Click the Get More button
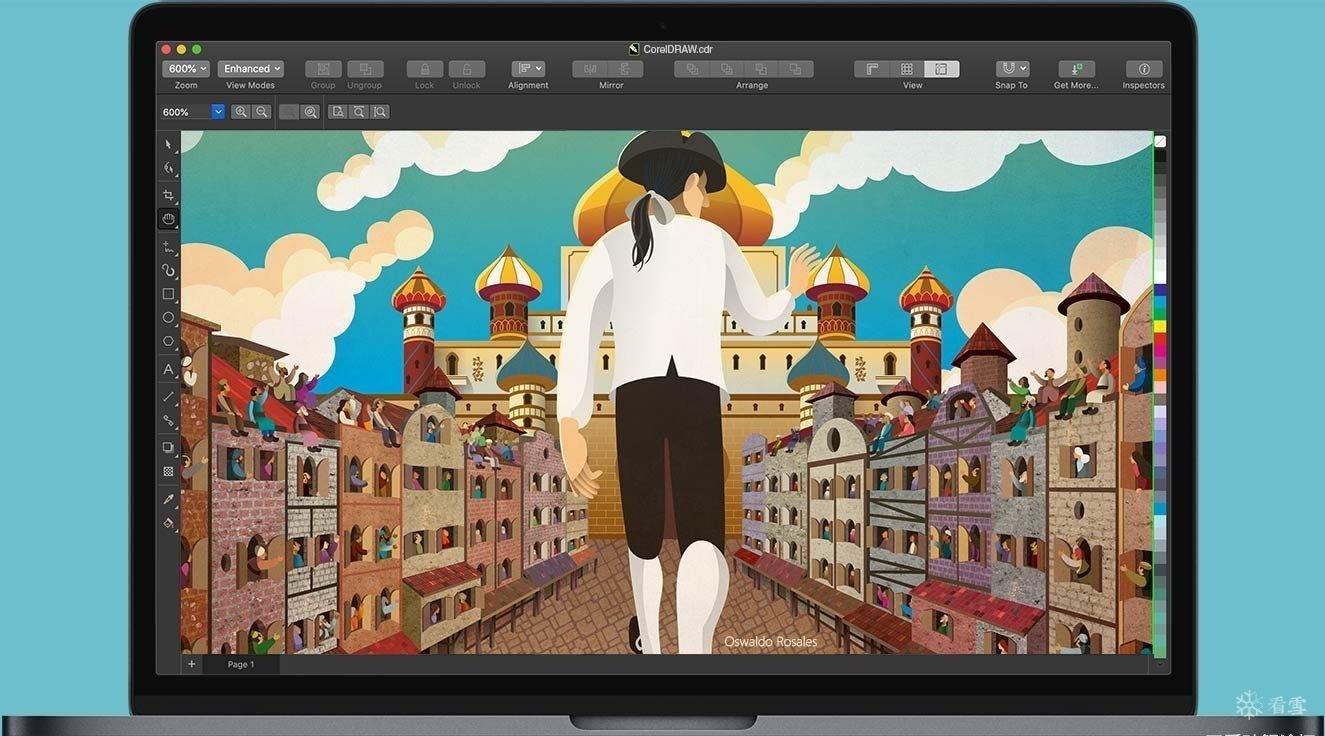1325x736 pixels. 1076,69
